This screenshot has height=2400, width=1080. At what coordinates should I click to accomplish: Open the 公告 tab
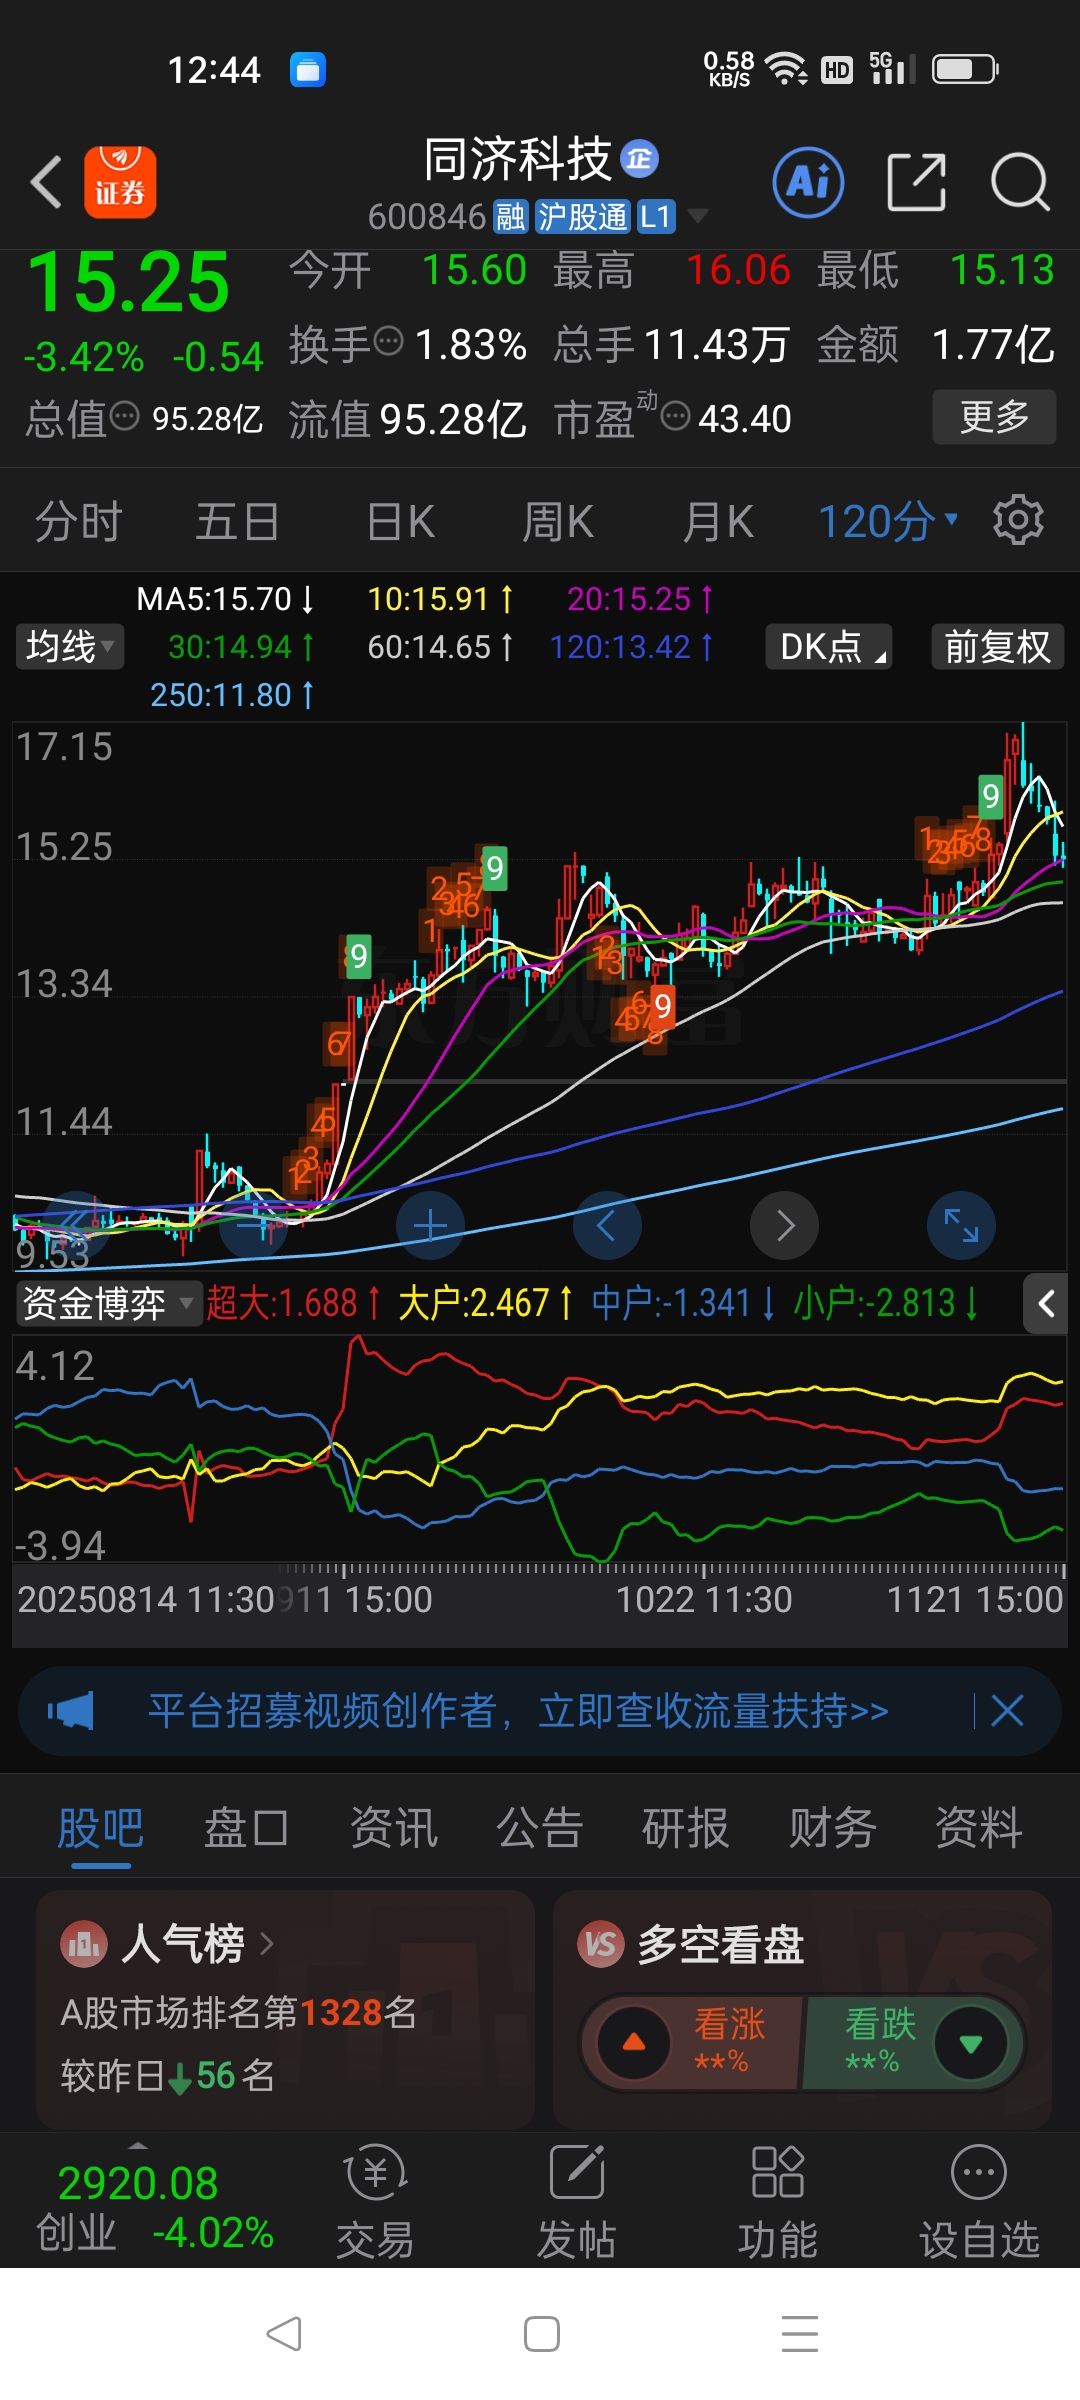539,1828
